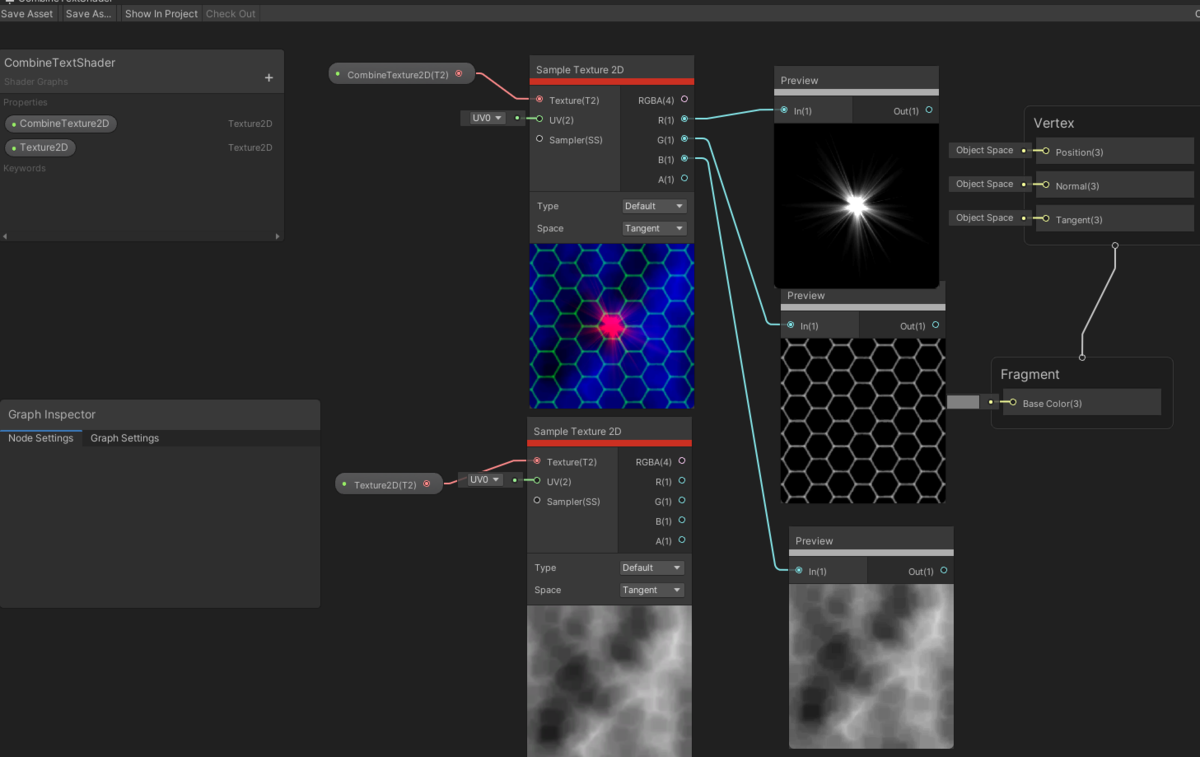
Task: Click the gray Base Color swatch
Action: (963, 402)
